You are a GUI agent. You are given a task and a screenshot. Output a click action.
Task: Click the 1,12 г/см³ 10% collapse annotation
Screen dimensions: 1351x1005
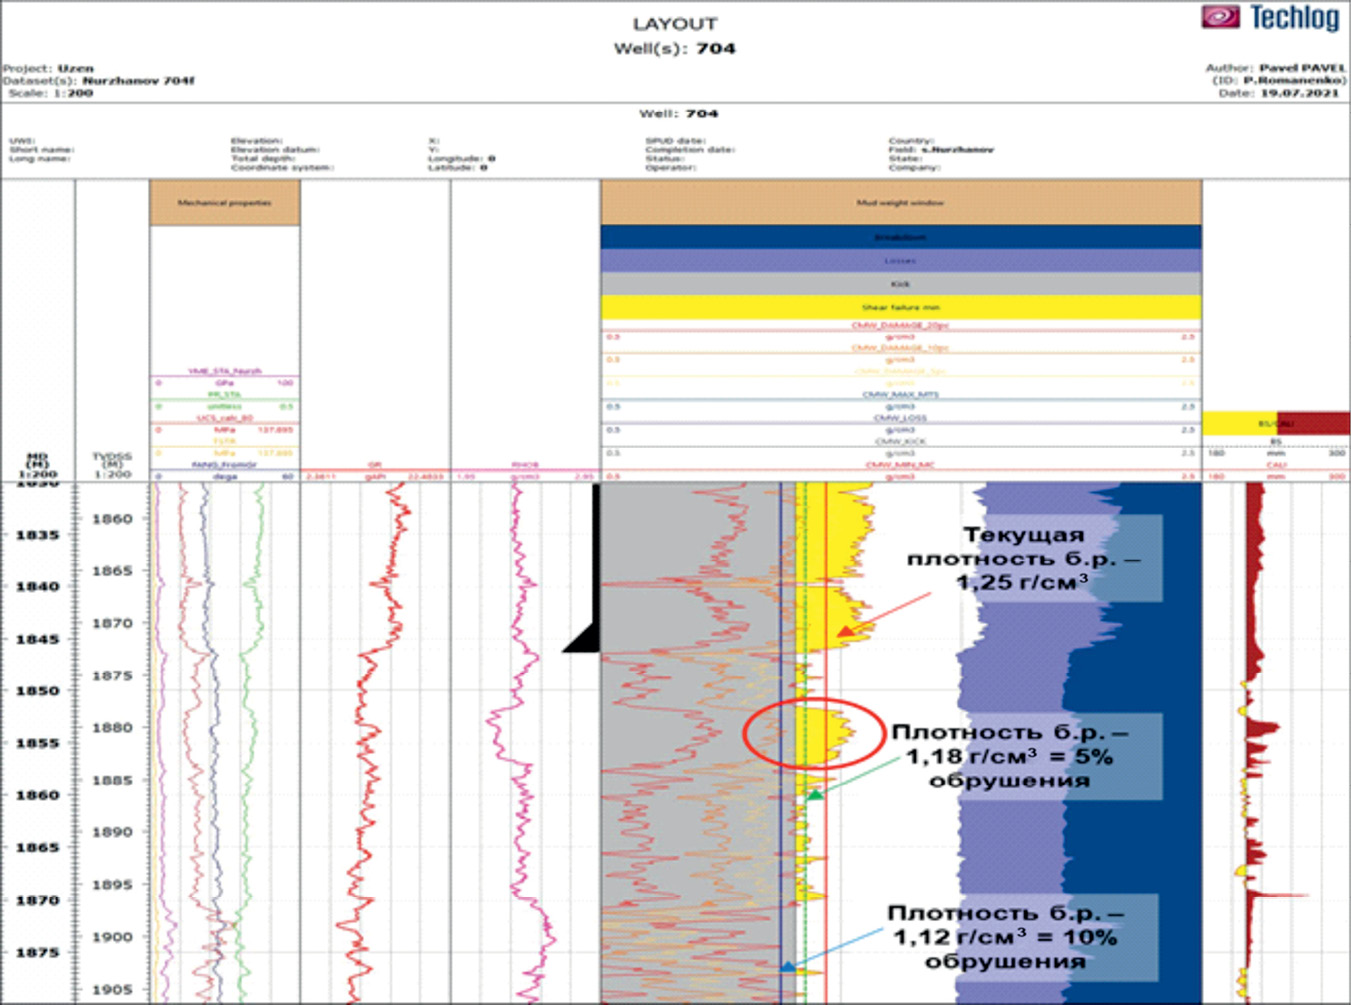point(1005,937)
